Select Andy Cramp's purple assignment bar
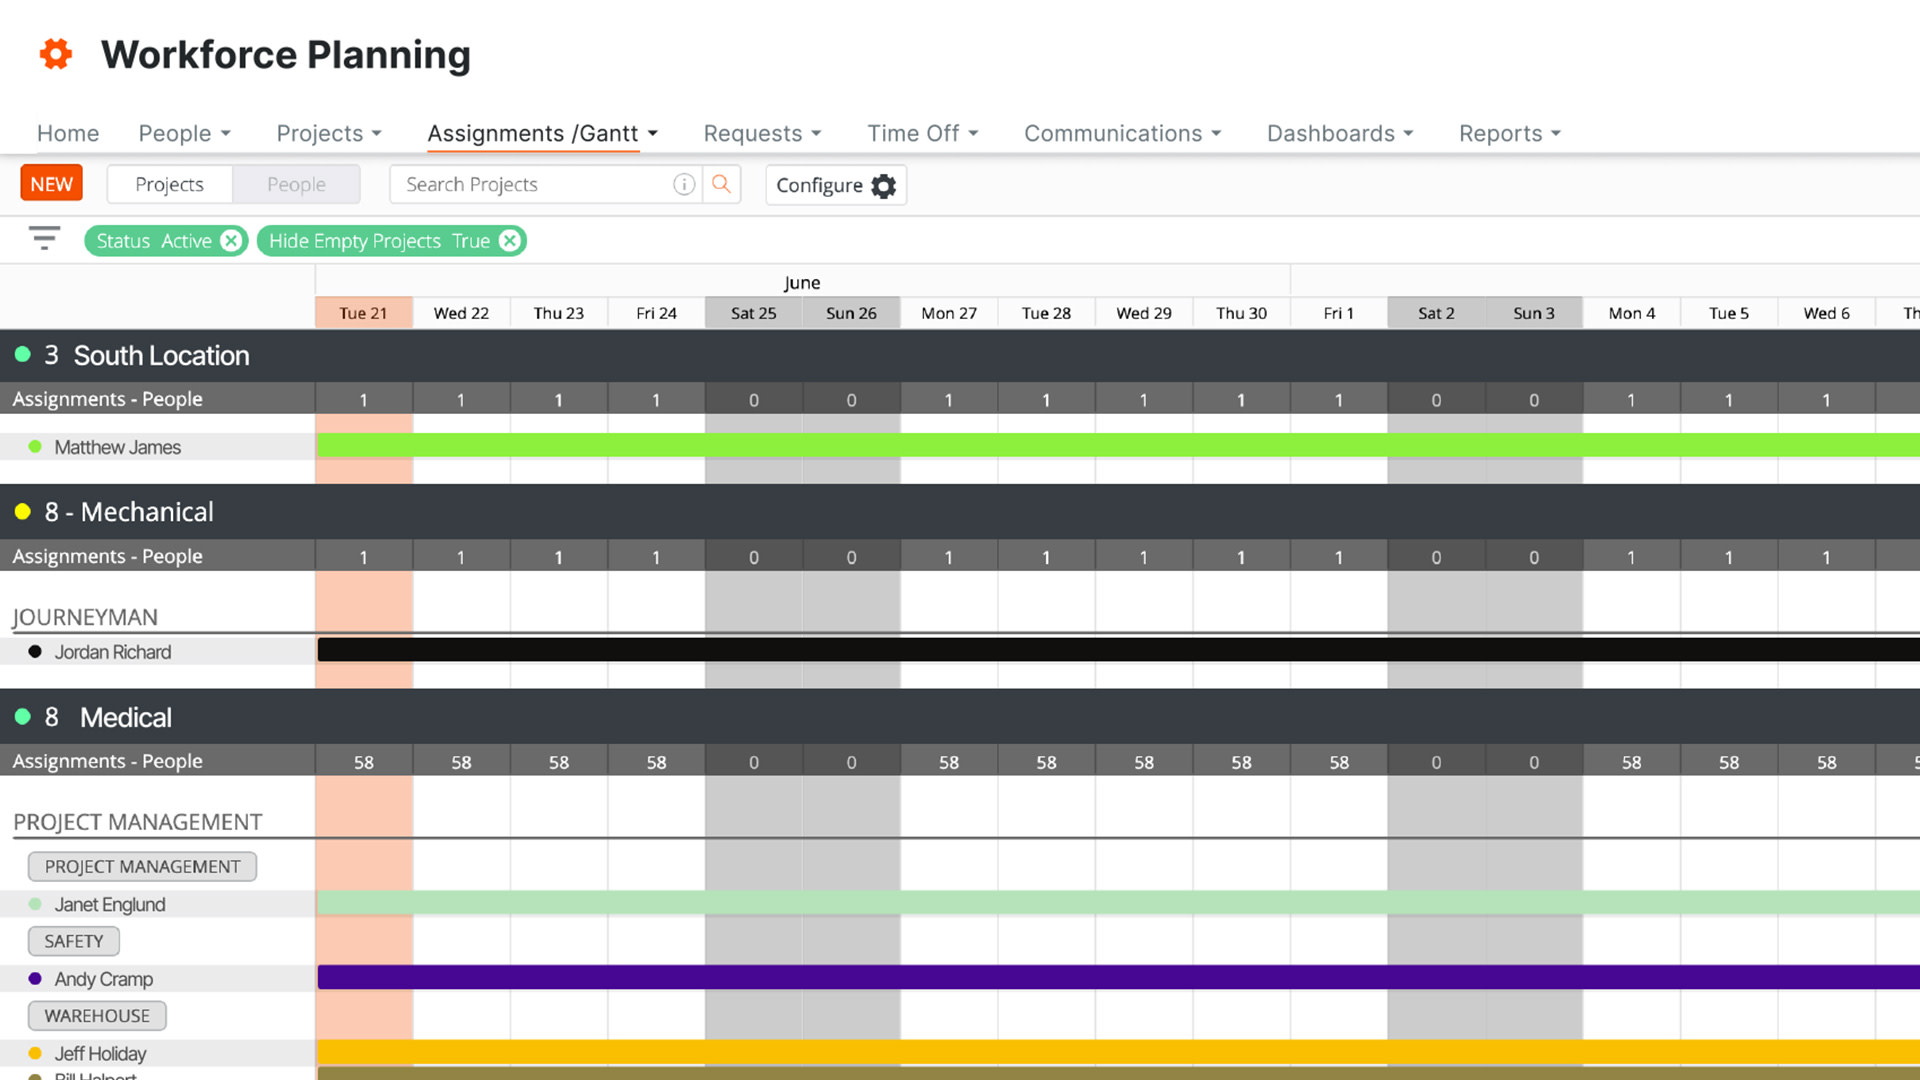 pyautogui.click(x=900, y=978)
